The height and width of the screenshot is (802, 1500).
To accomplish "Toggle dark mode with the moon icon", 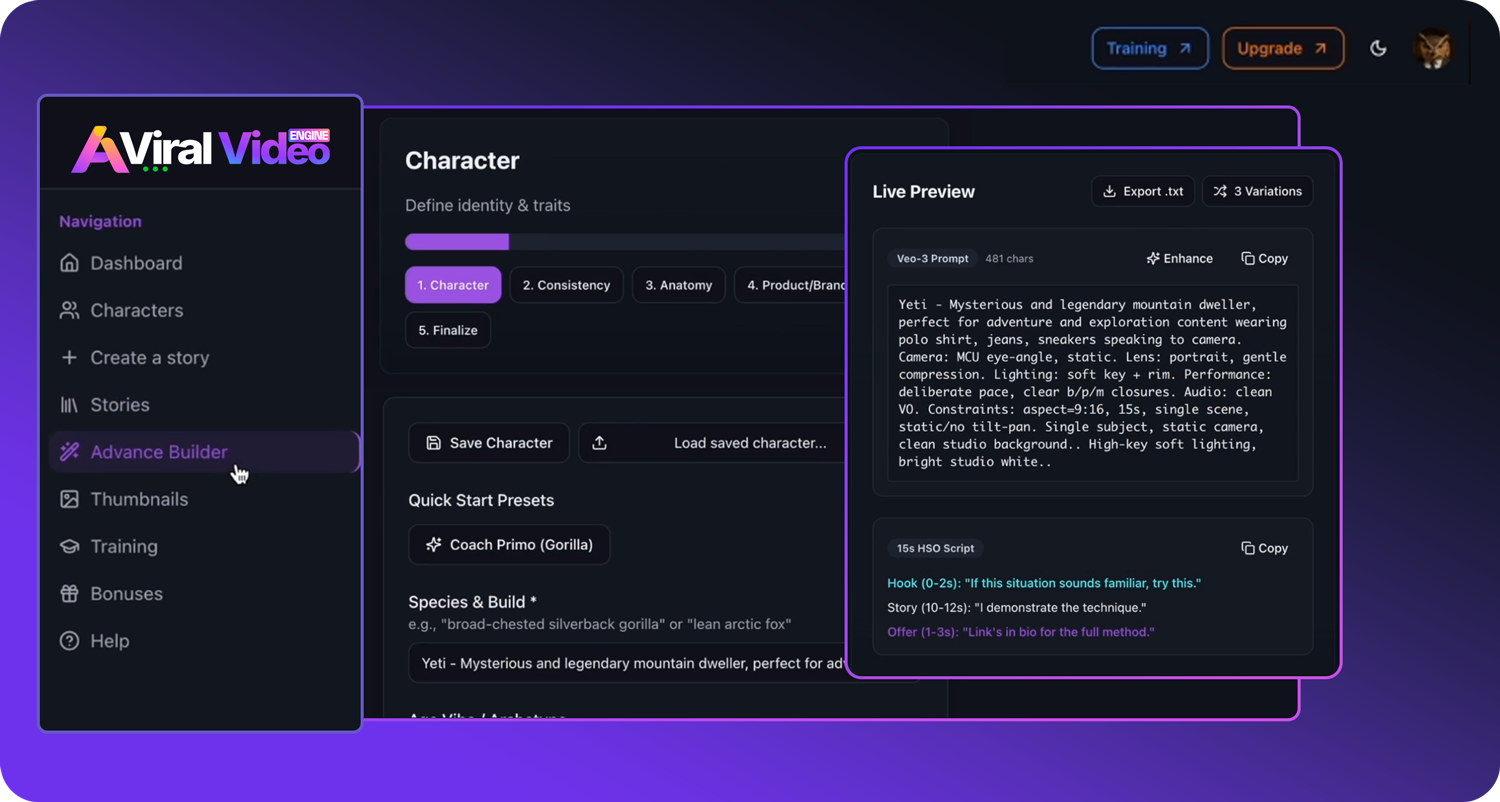I will pos(1378,48).
